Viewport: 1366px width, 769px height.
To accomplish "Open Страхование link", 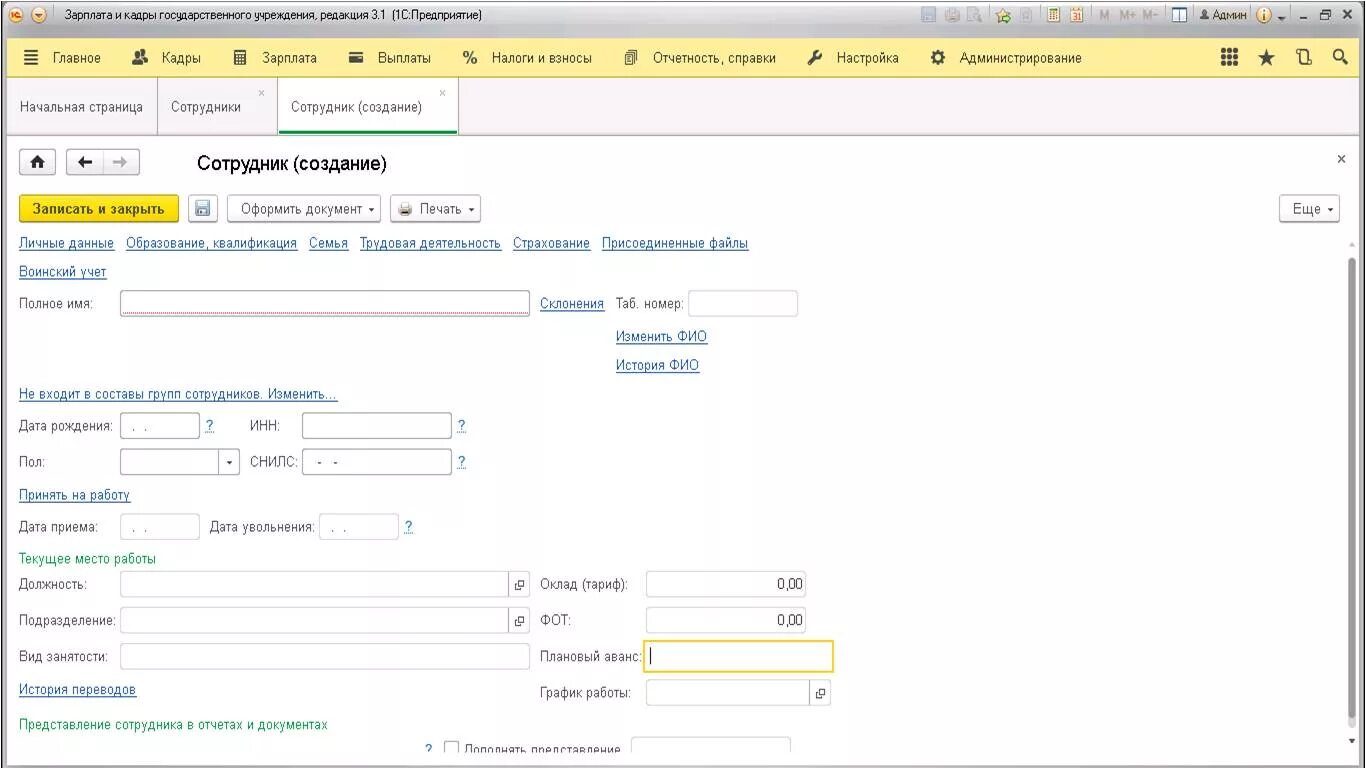I will (x=551, y=243).
